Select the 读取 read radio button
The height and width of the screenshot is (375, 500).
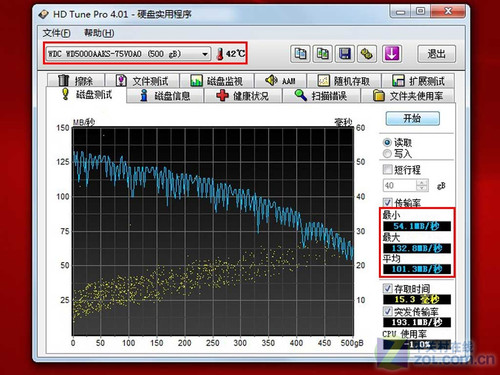click(x=387, y=143)
